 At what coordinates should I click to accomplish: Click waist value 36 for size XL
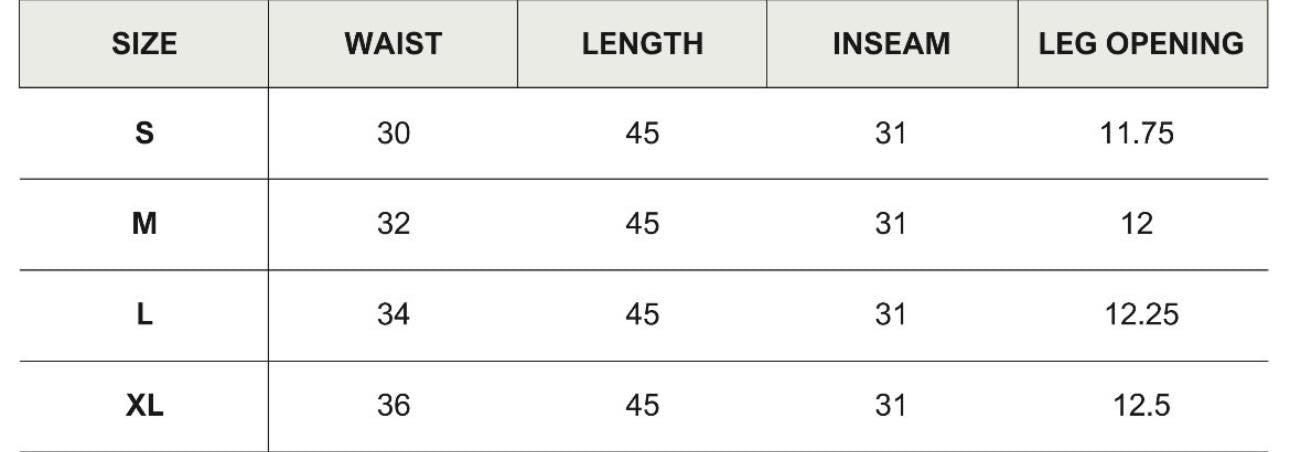(x=393, y=406)
